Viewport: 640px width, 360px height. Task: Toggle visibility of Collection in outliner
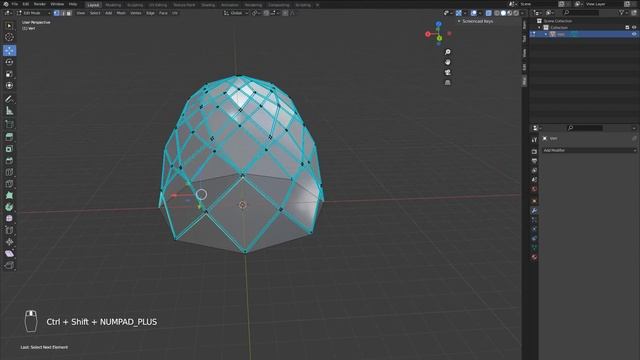[634, 27]
